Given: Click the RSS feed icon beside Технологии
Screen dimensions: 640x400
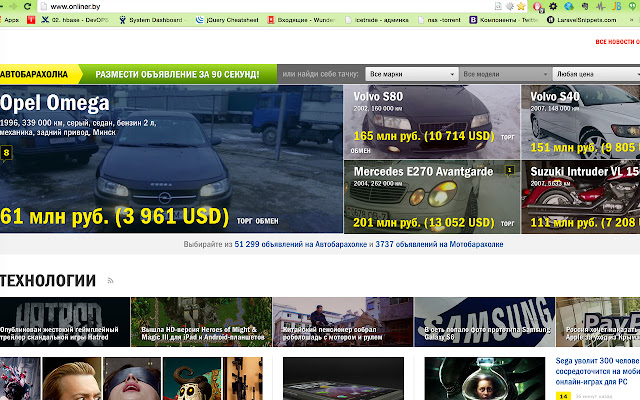Looking at the screenshot, I should click(110, 281).
